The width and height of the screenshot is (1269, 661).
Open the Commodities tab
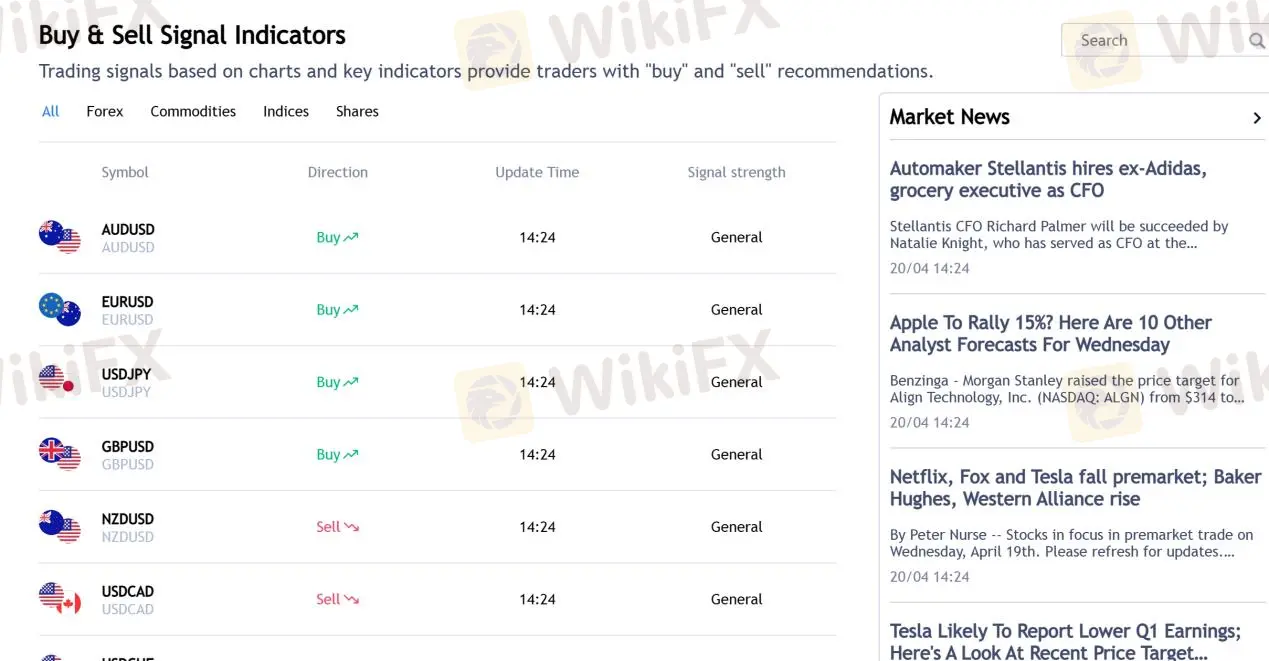[x=192, y=111]
